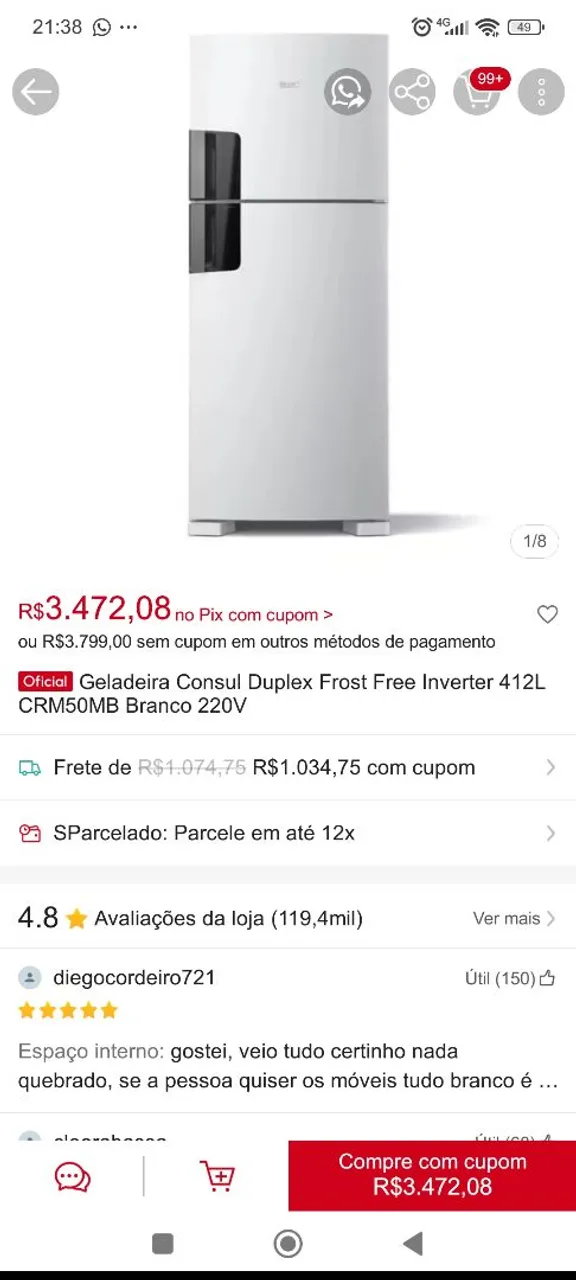Image resolution: width=576 pixels, height=1280 pixels.
Task: Tap the share icon
Action: tap(411, 93)
